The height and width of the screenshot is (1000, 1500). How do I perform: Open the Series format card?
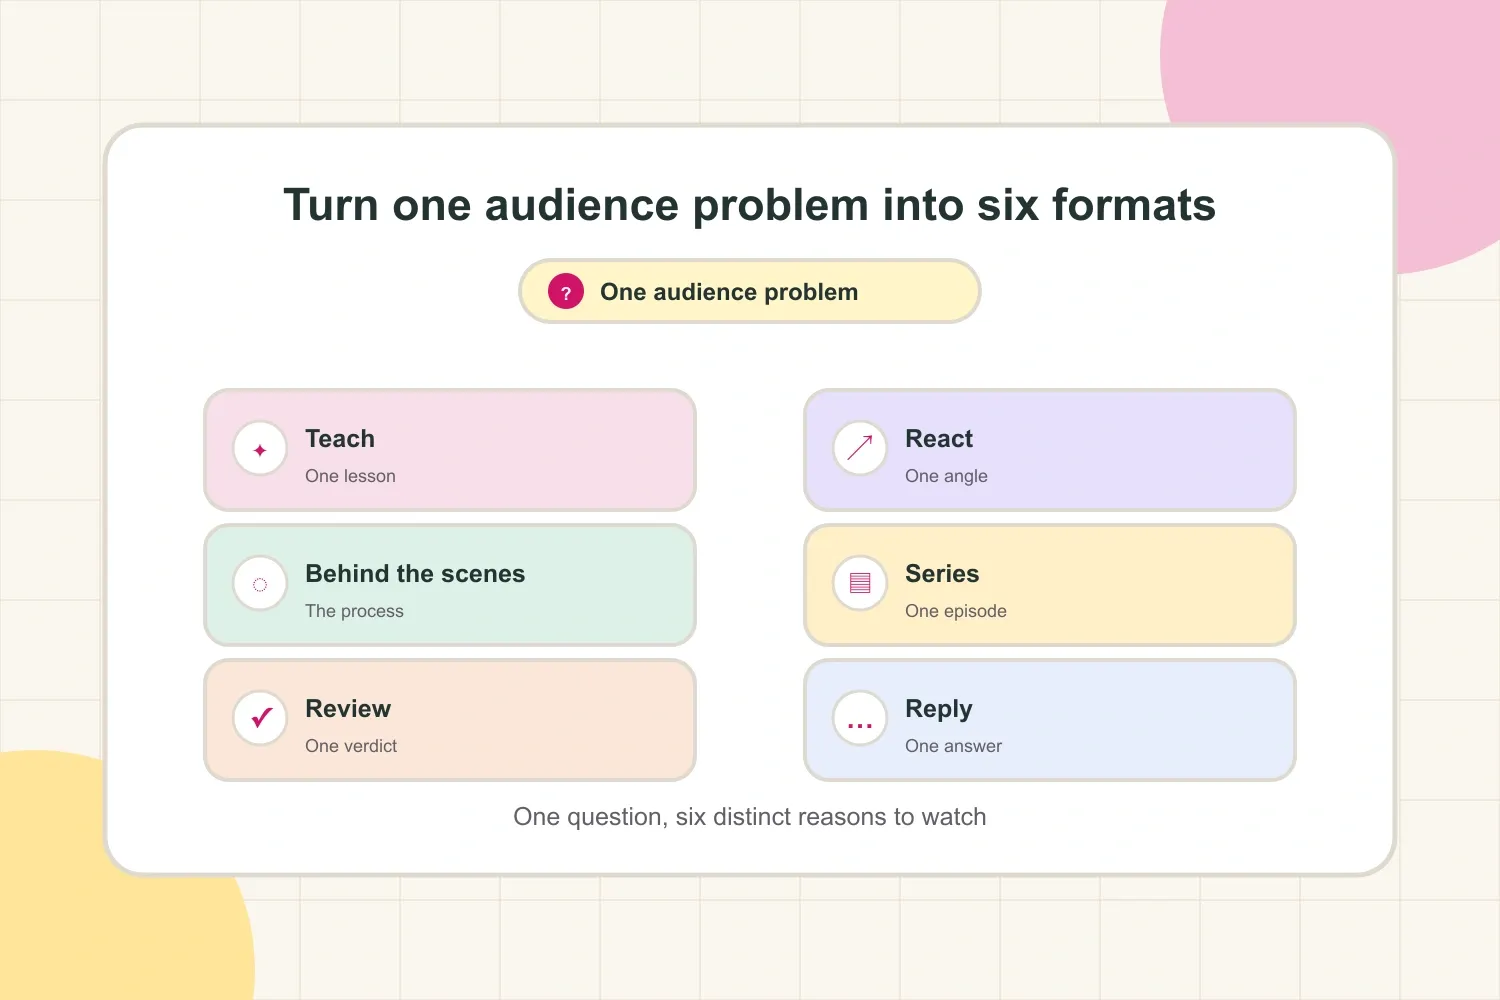1050,585
